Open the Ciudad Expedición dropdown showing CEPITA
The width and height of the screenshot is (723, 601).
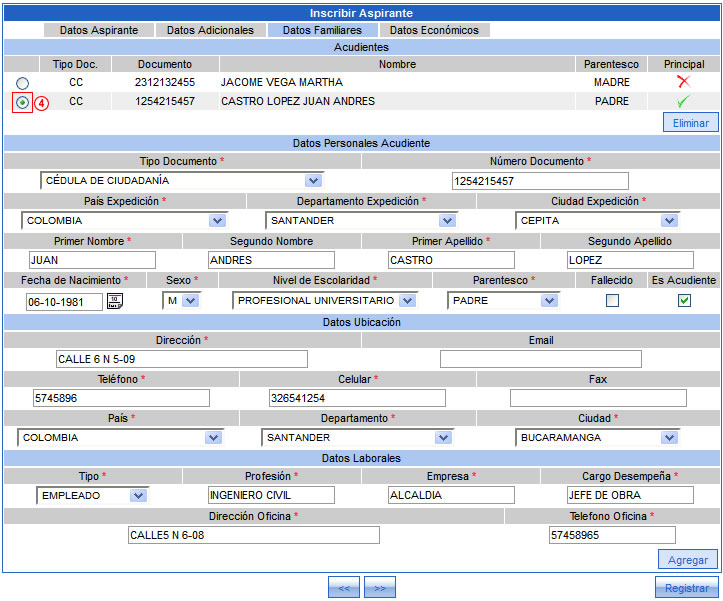[597, 220]
